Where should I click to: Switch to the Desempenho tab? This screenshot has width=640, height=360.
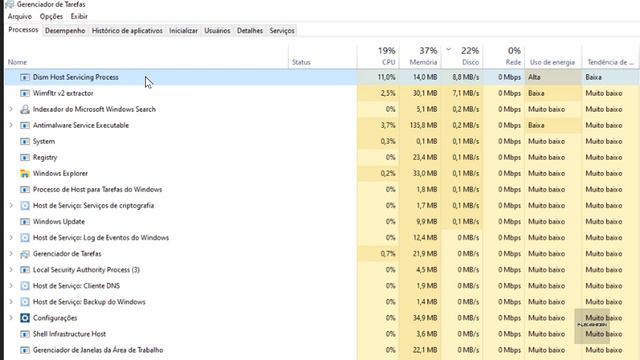(x=65, y=31)
